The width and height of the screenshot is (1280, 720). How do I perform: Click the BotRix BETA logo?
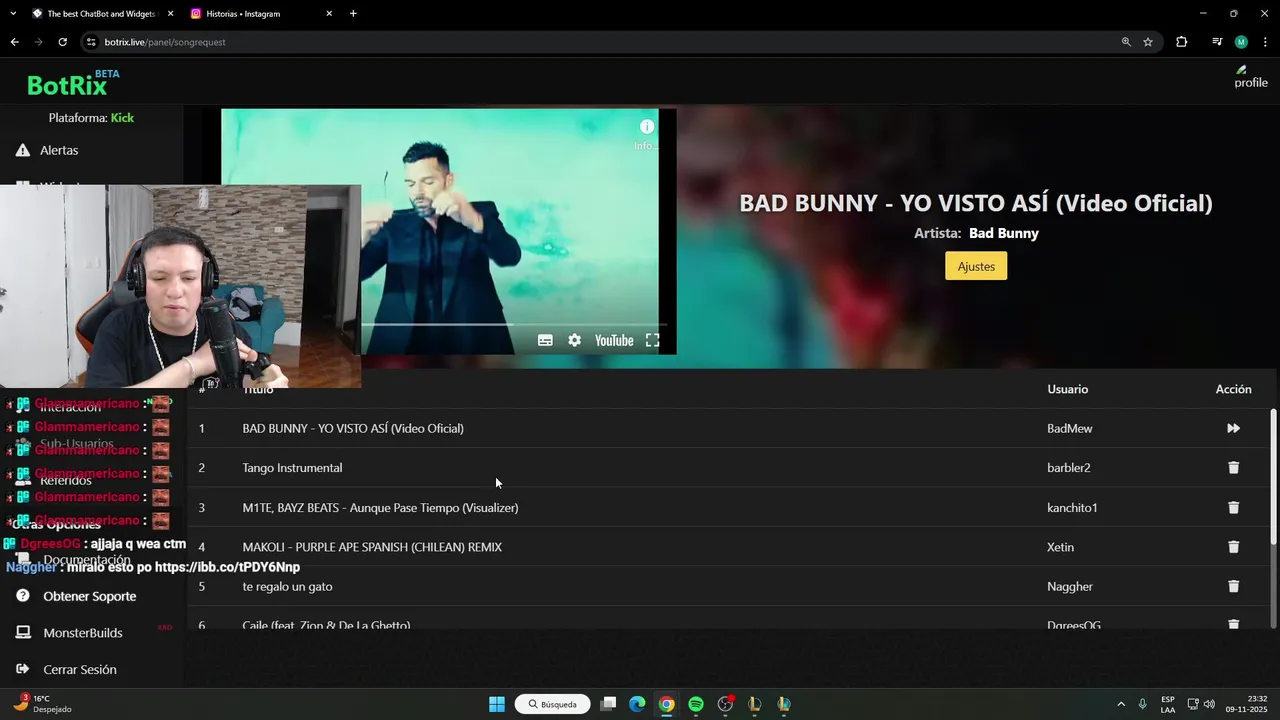72,84
